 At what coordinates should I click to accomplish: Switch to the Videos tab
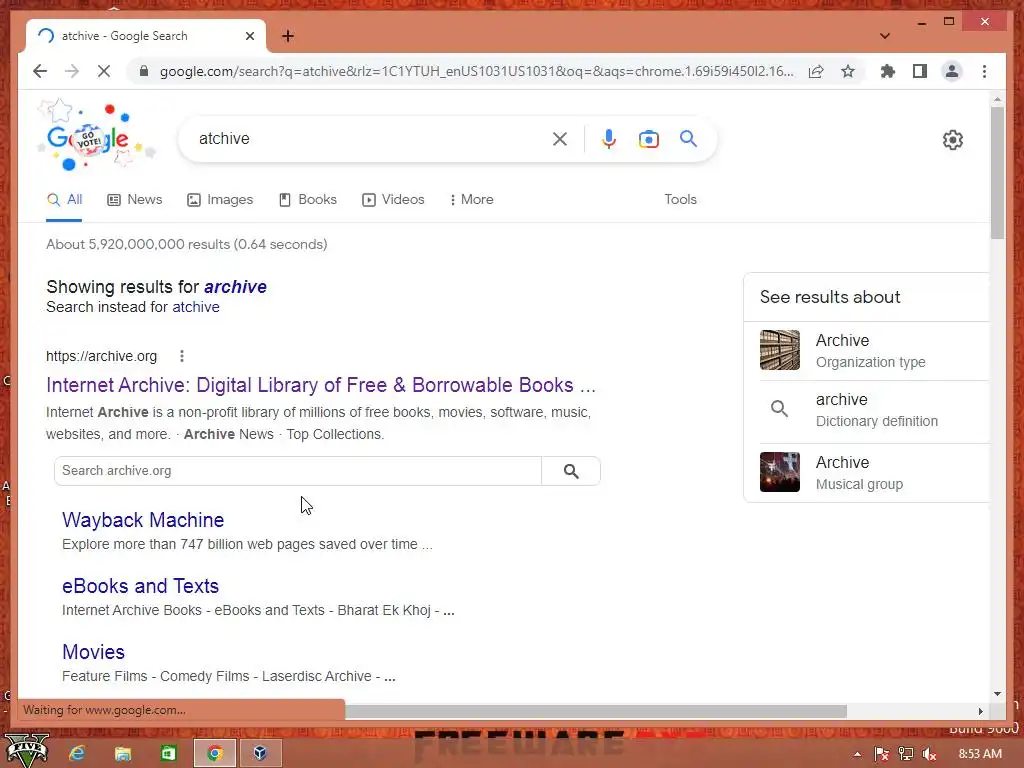click(x=393, y=200)
